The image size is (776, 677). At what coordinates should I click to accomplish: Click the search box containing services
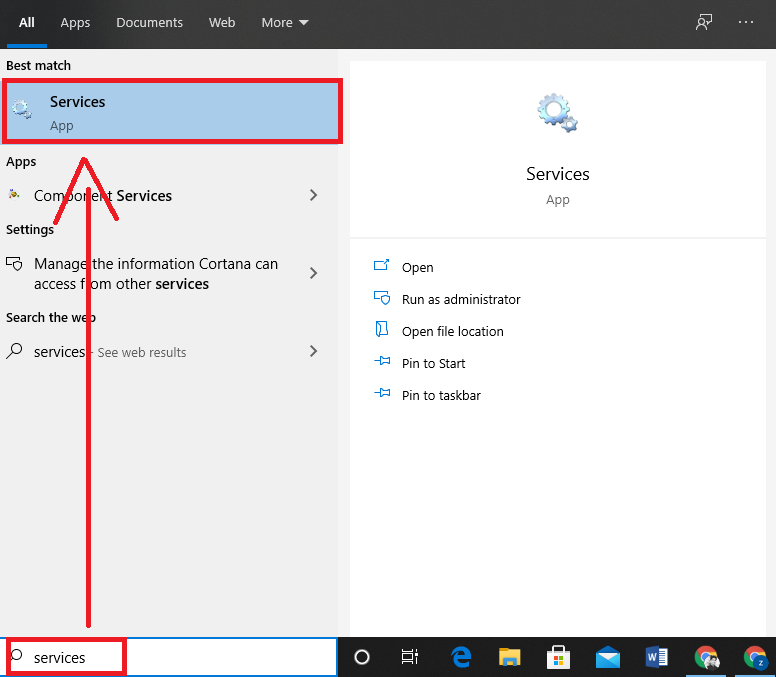point(169,657)
